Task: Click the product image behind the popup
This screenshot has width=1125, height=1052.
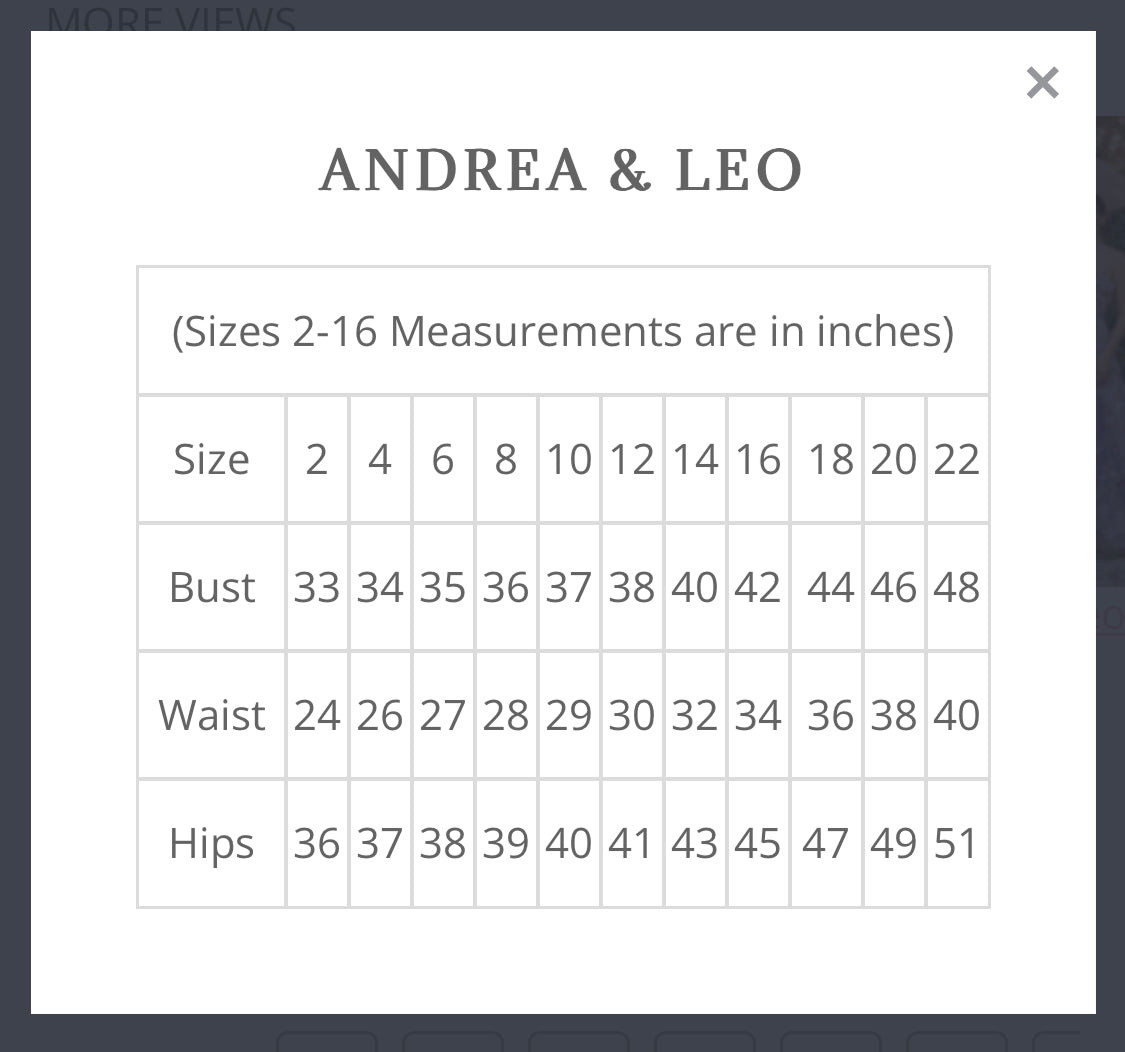Action: click(x=1110, y=350)
